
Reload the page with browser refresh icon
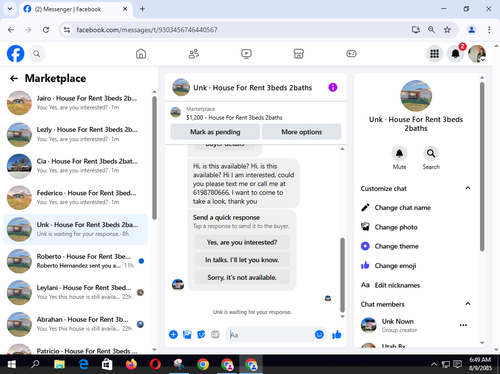[46, 30]
